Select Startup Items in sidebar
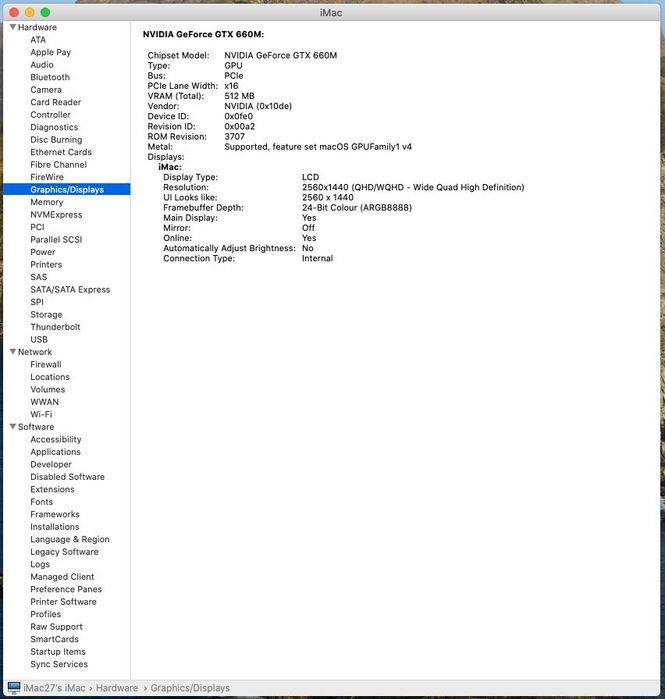Image resolution: width=665 pixels, height=699 pixels. click(x=58, y=651)
